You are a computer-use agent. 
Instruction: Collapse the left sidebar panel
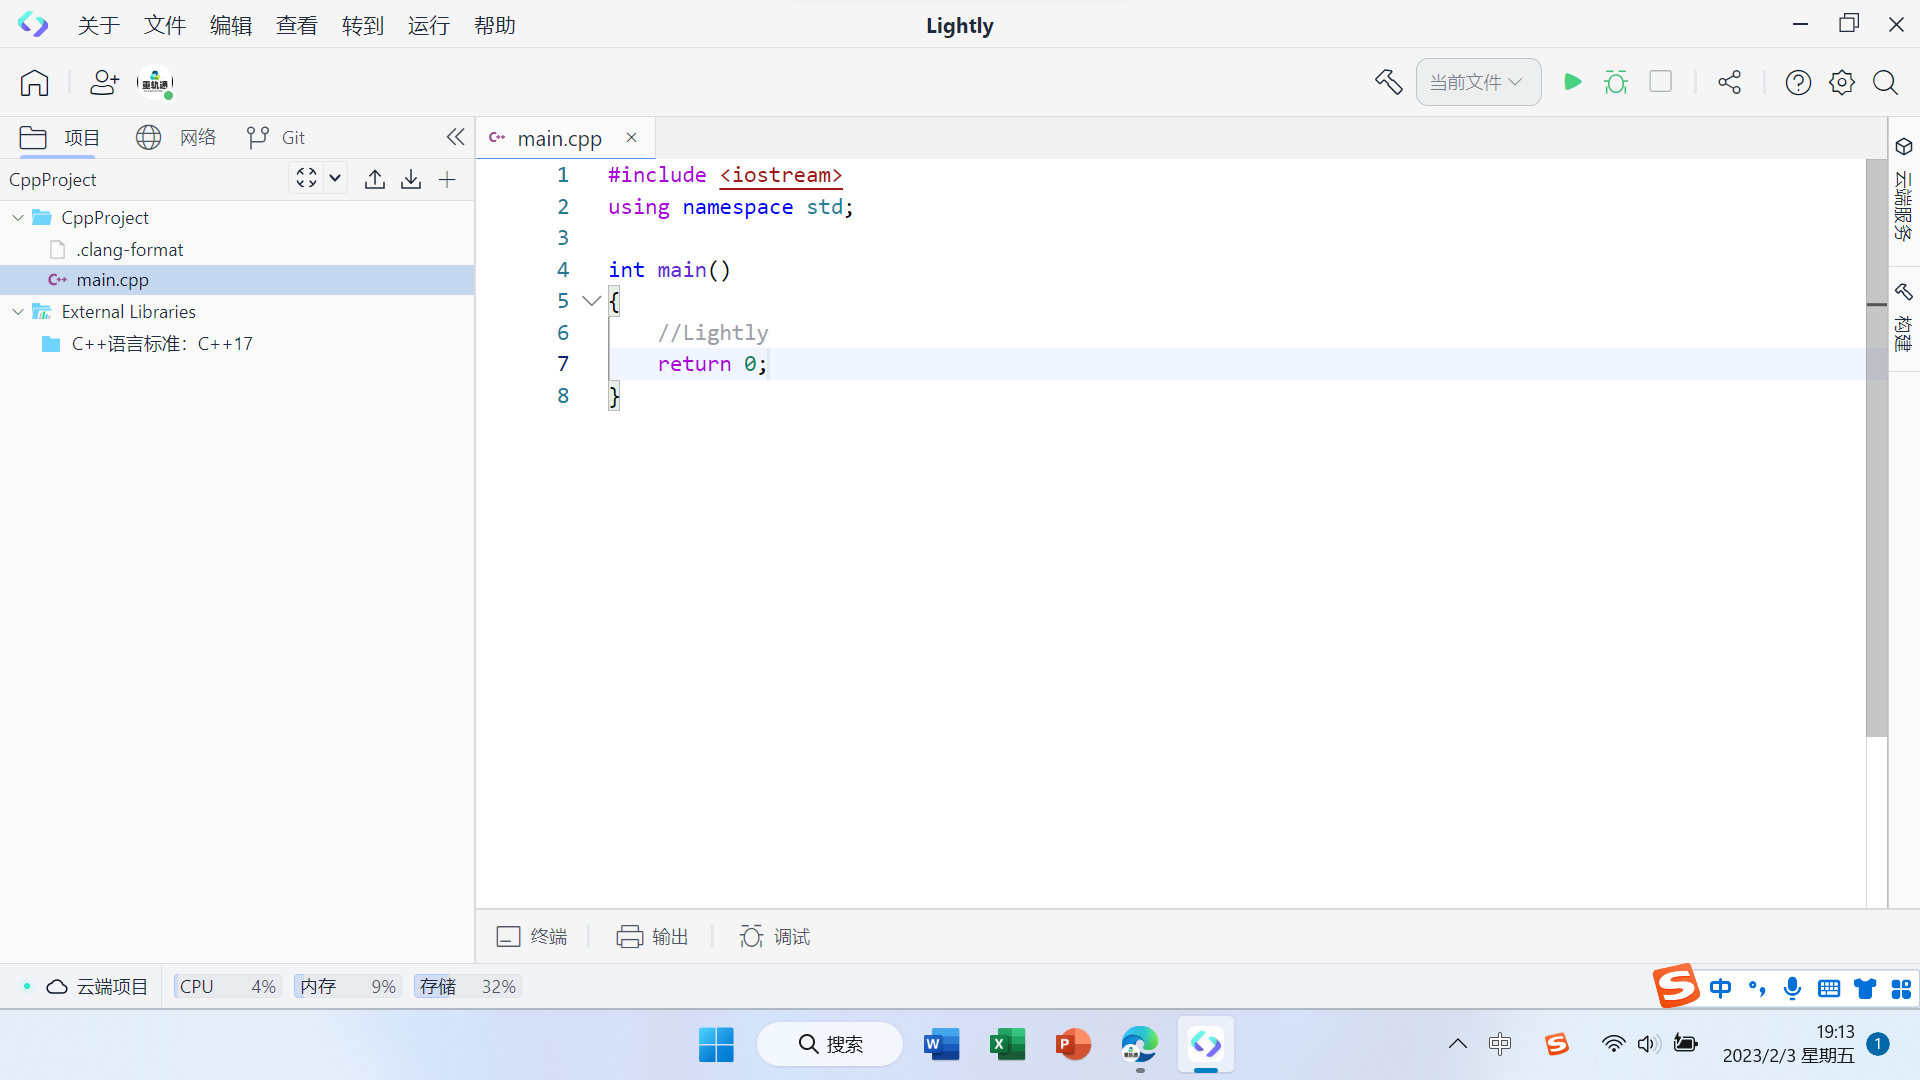pos(455,137)
